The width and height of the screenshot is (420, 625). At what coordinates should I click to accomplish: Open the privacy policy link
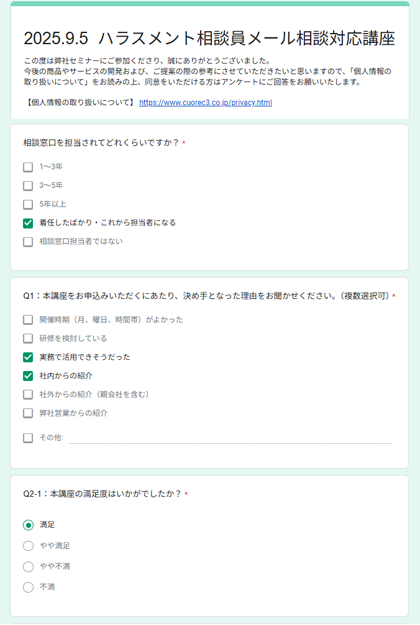pyautogui.click(x=206, y=103)
